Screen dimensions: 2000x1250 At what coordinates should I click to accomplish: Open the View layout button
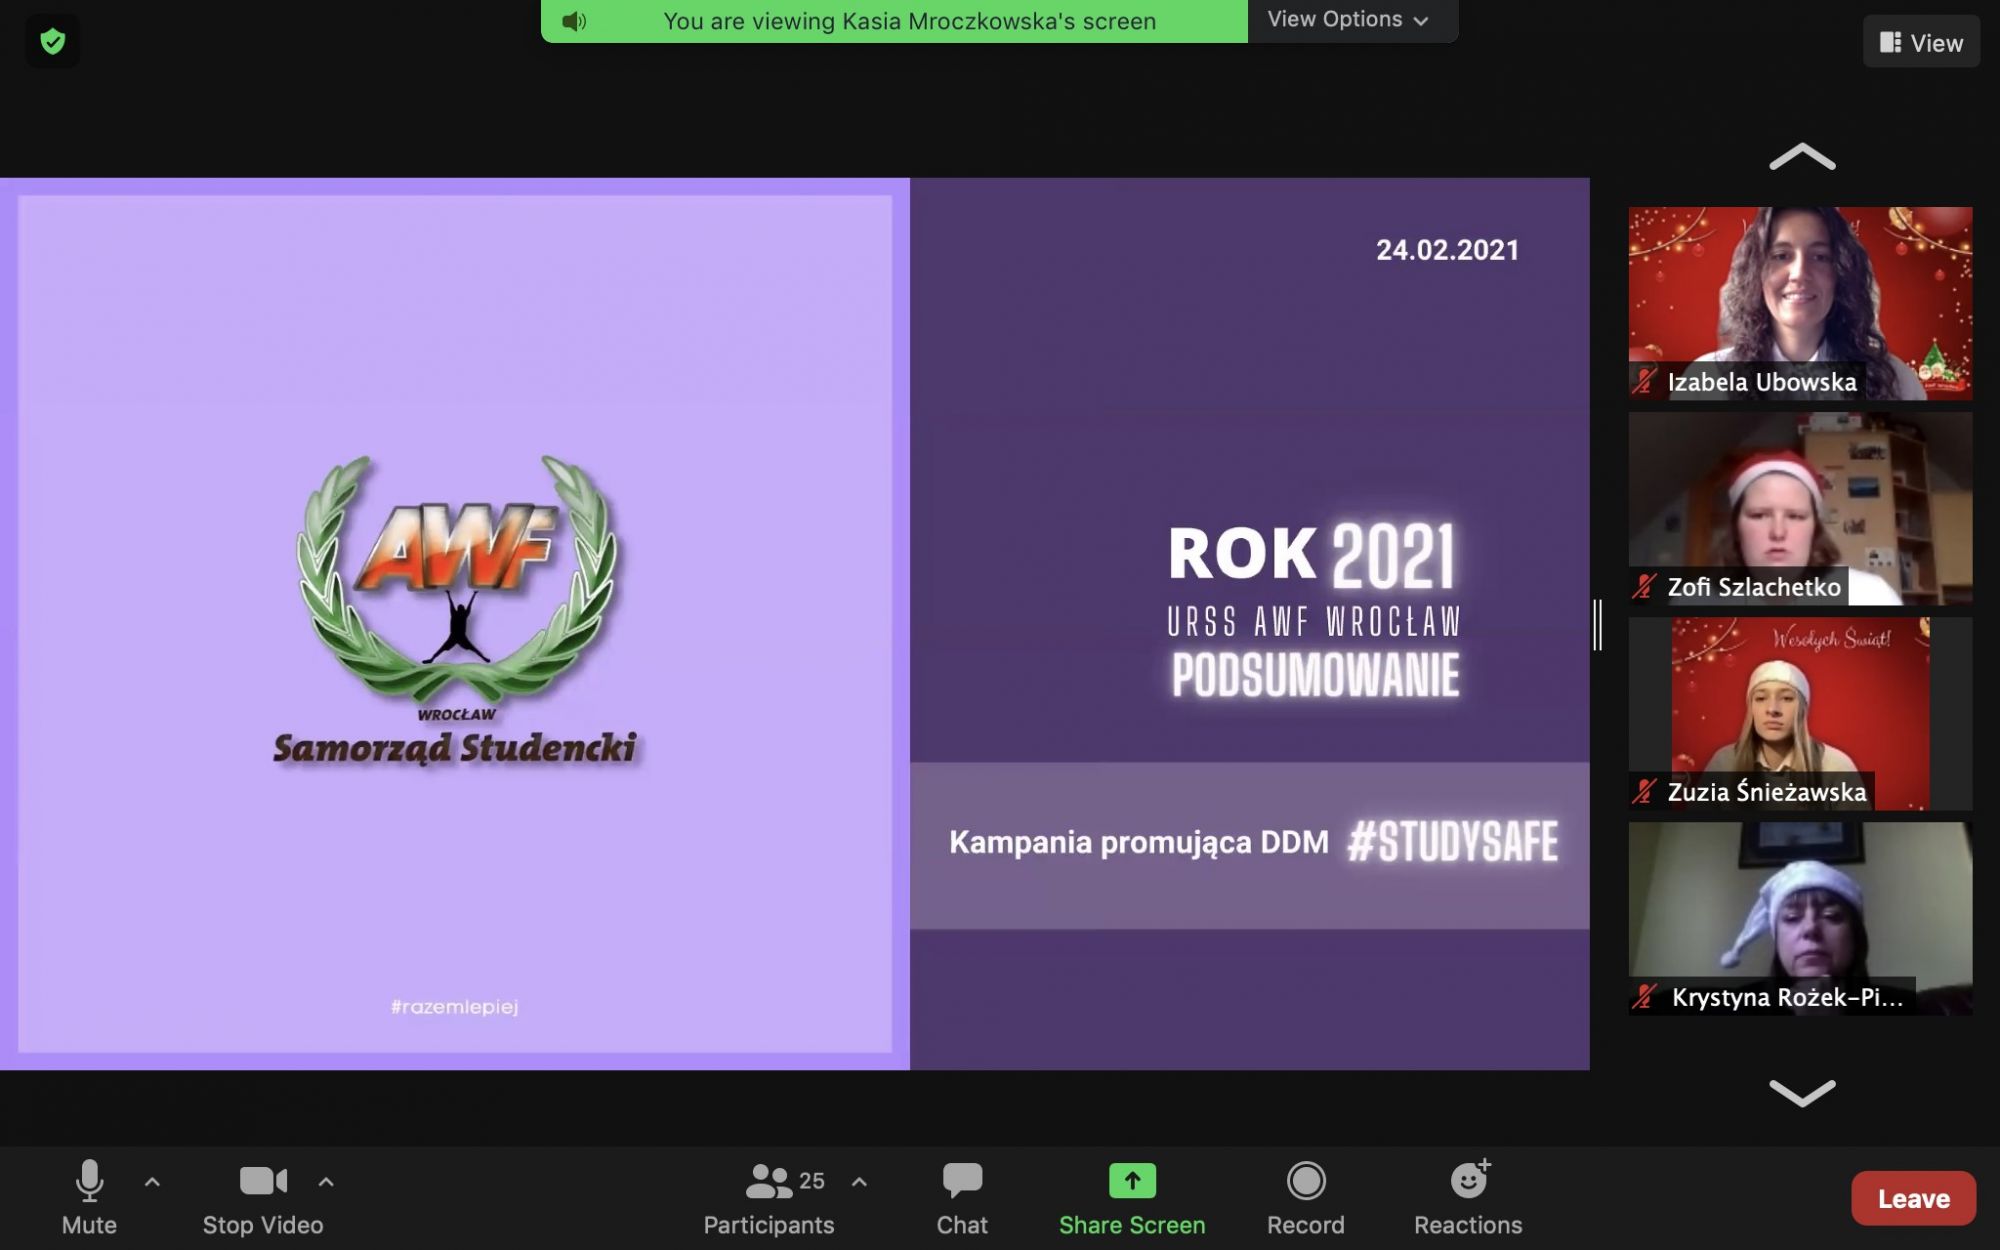(x=1921, y=43)
